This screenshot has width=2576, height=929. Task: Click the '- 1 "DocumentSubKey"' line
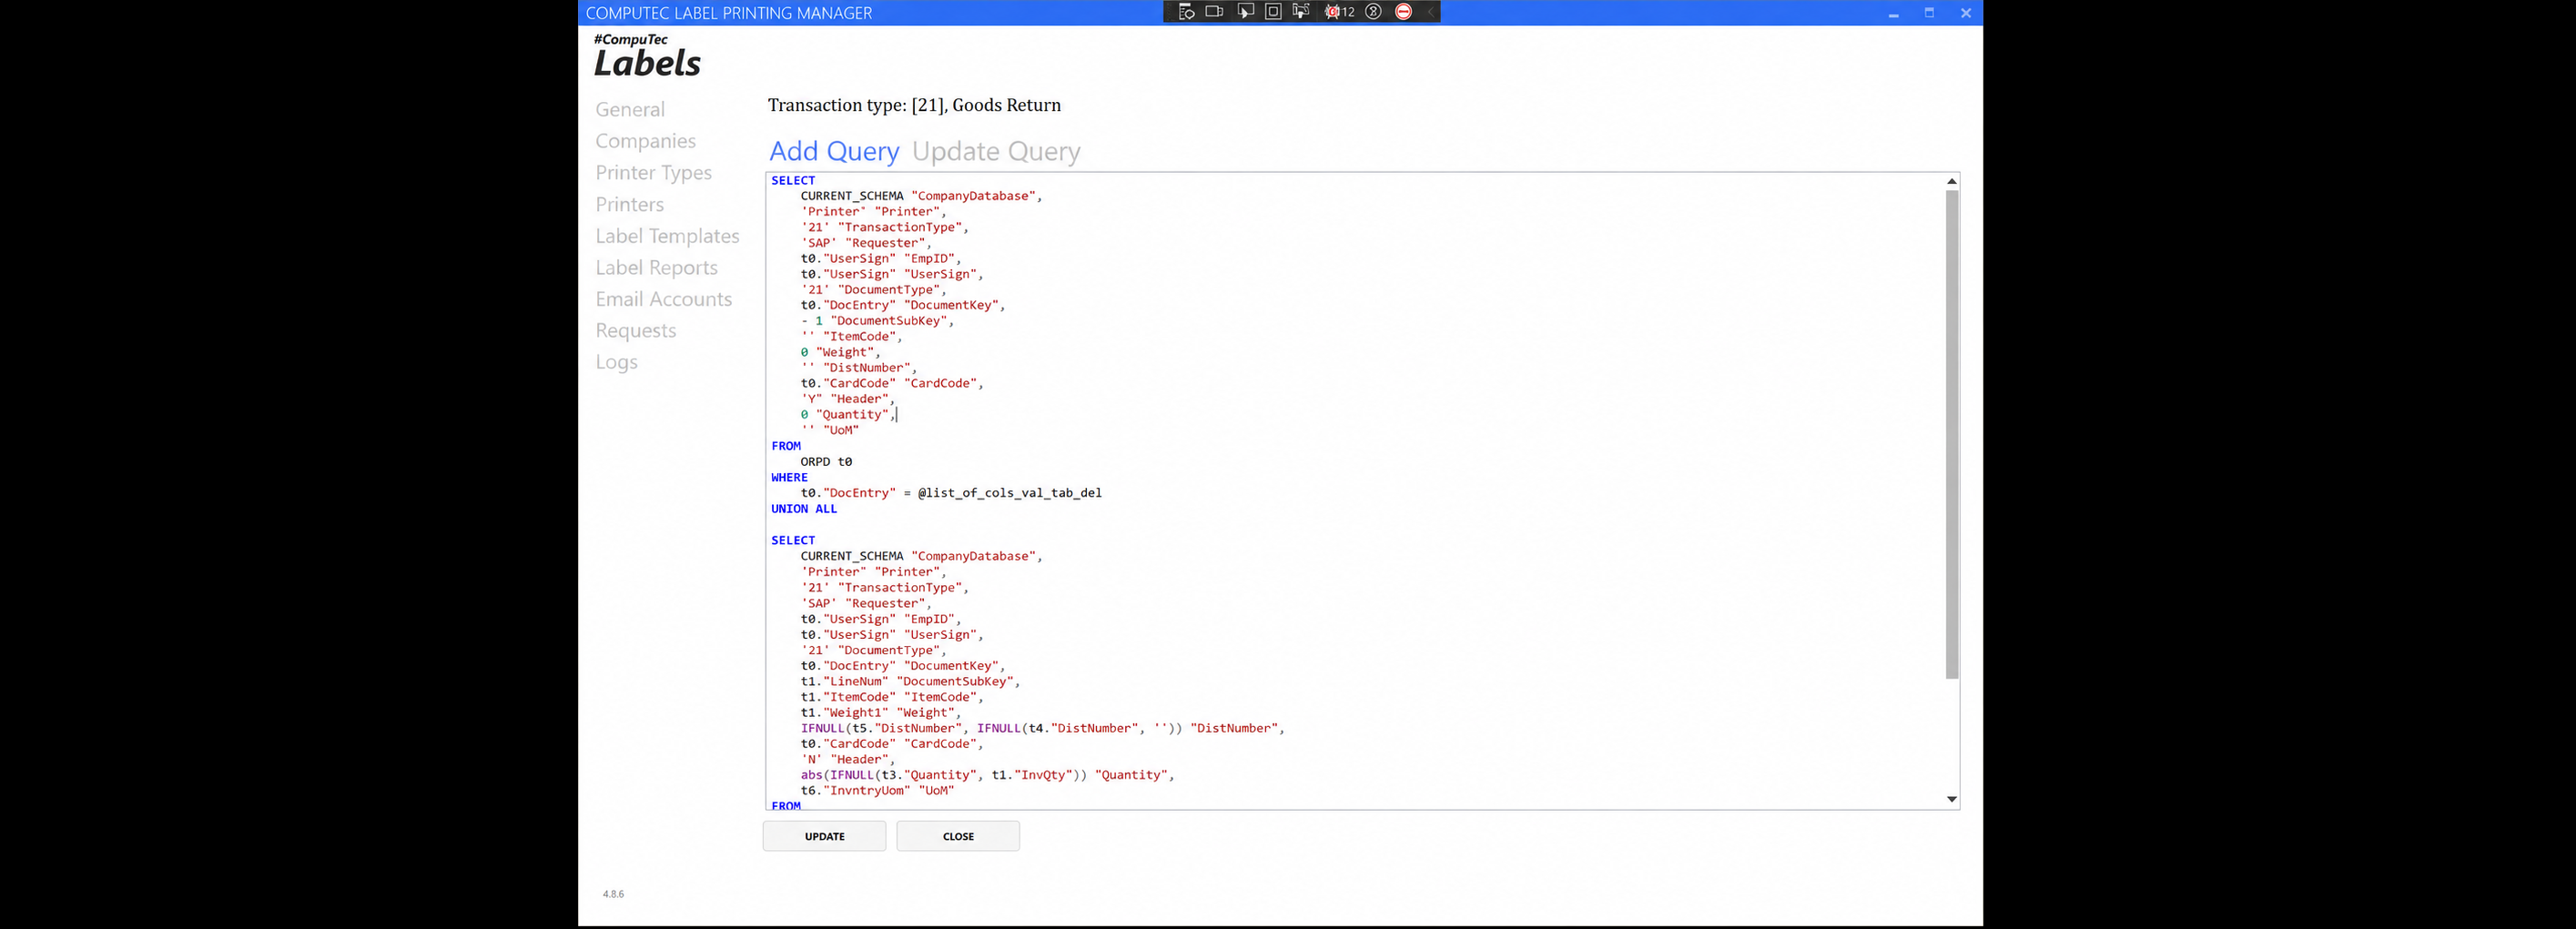[877, 321]
